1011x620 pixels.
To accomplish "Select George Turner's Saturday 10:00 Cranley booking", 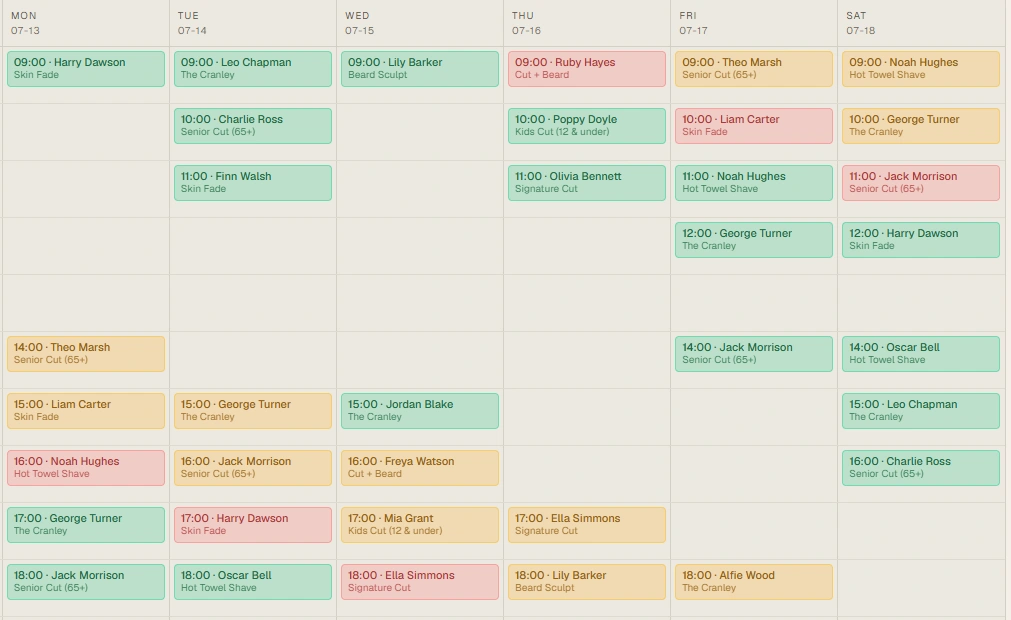I will coord(921,126).
